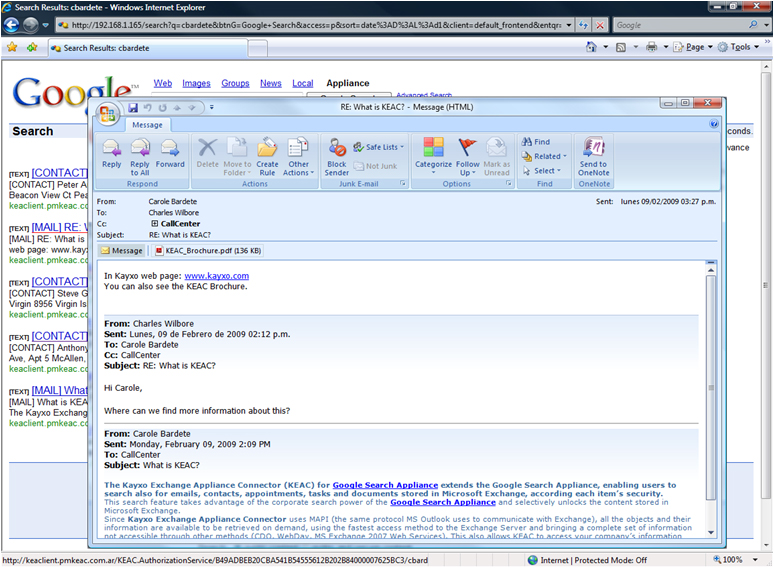Click first Google Search Appliance link
This screenshot has width=774, height=568.
click(x=385, y=485)
